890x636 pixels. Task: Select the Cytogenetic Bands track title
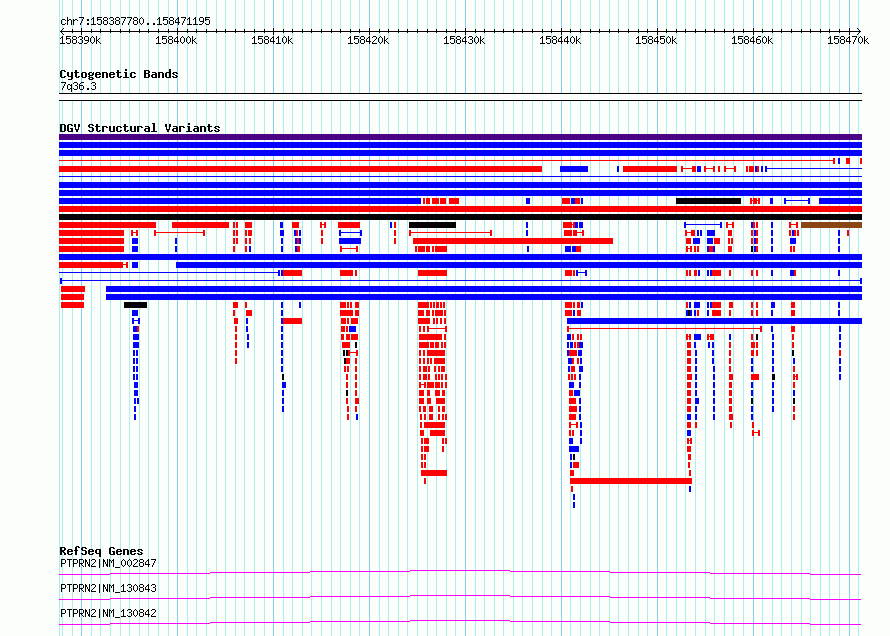click(x=119, y=74)
